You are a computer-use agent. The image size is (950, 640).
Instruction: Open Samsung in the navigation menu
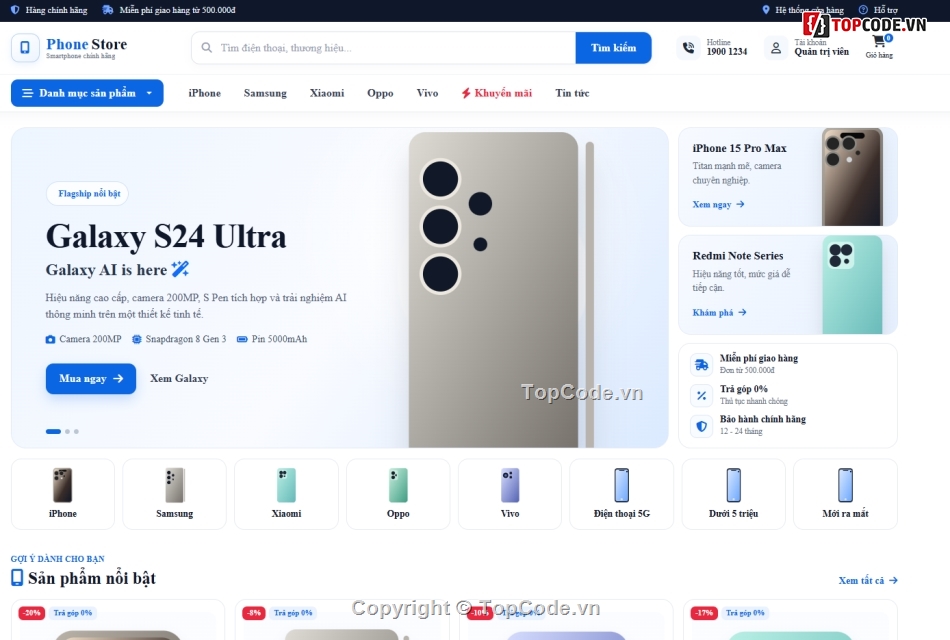click(x=265, y=93)
